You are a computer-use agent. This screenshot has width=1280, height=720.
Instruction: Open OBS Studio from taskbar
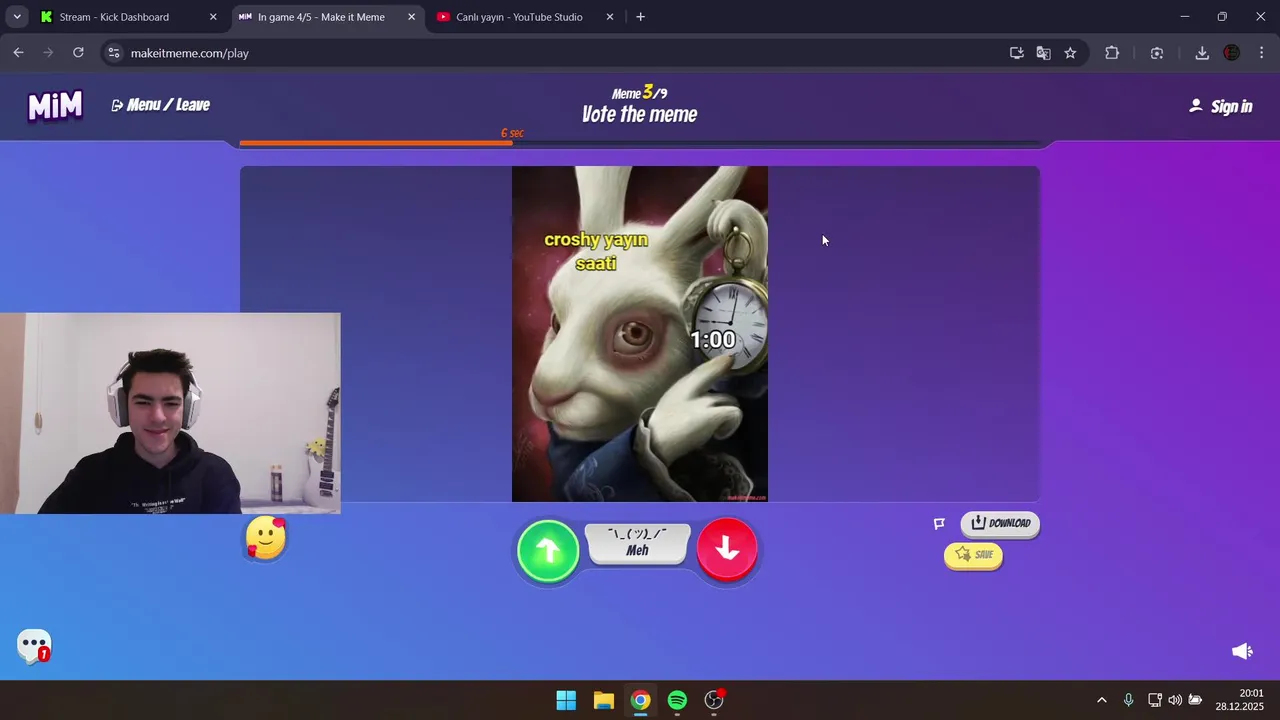714,700
